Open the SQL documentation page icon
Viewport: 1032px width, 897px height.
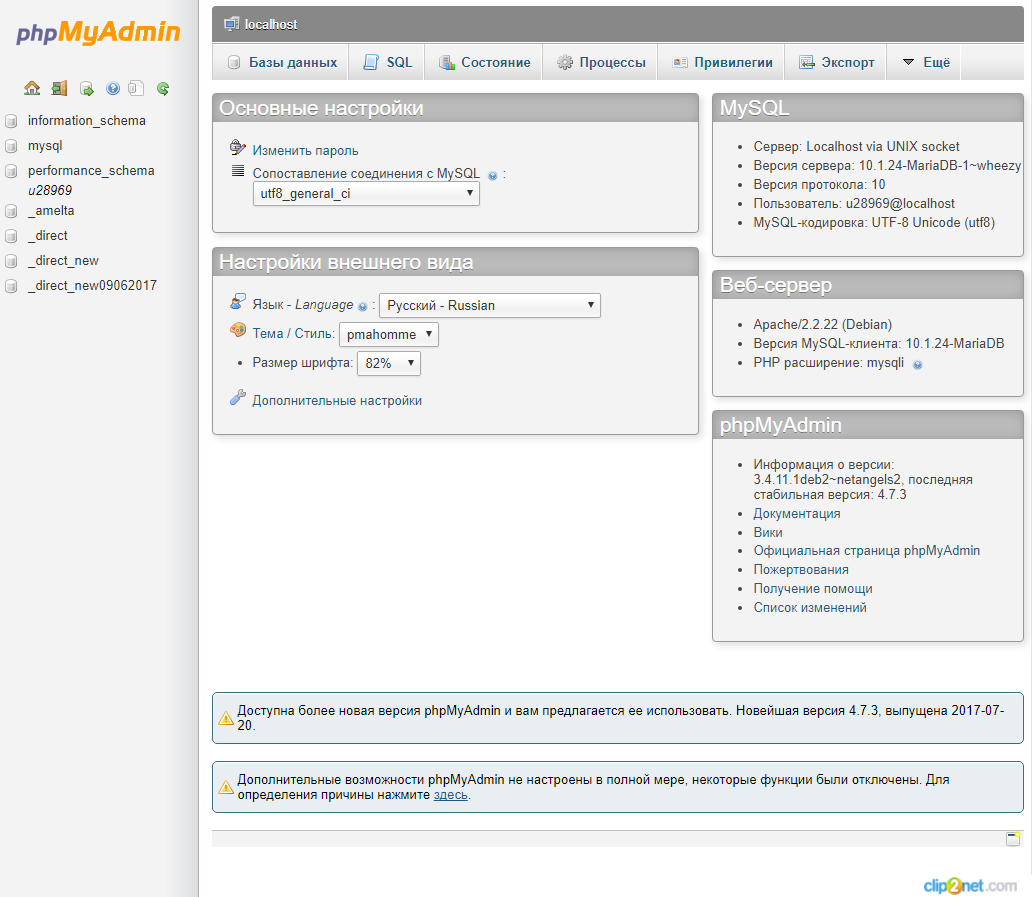136,88
